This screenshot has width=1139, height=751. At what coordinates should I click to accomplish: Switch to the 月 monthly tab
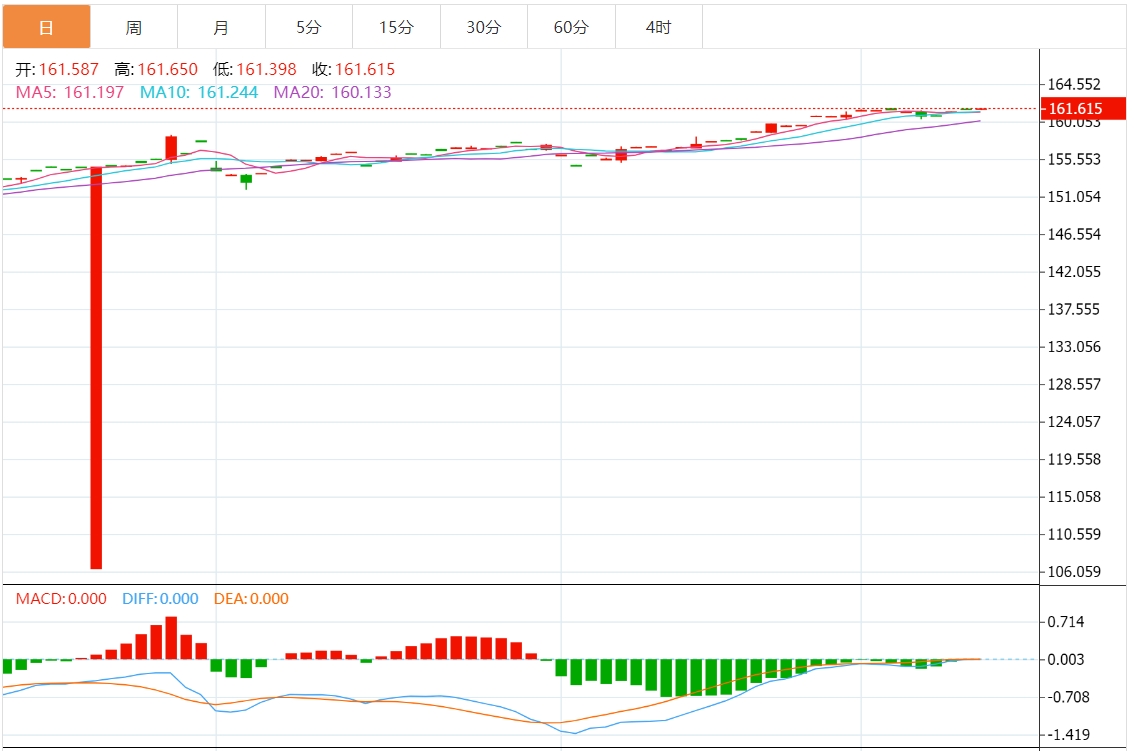(x=221, y=27)
